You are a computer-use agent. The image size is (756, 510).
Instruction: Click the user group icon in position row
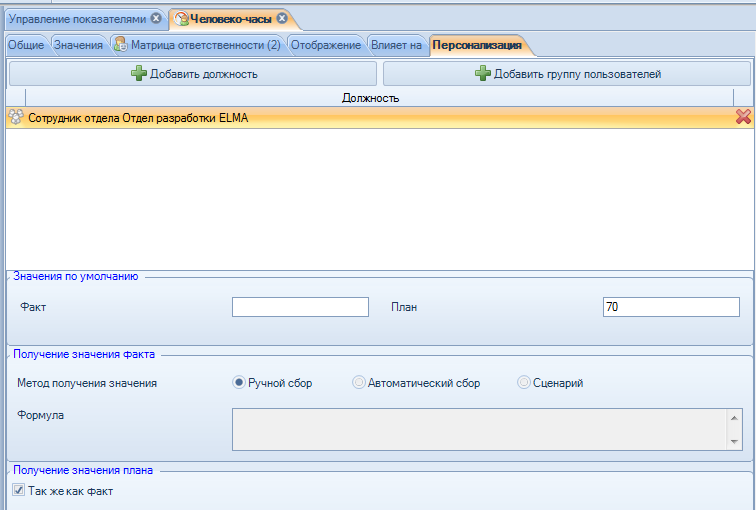click(16, 117)
